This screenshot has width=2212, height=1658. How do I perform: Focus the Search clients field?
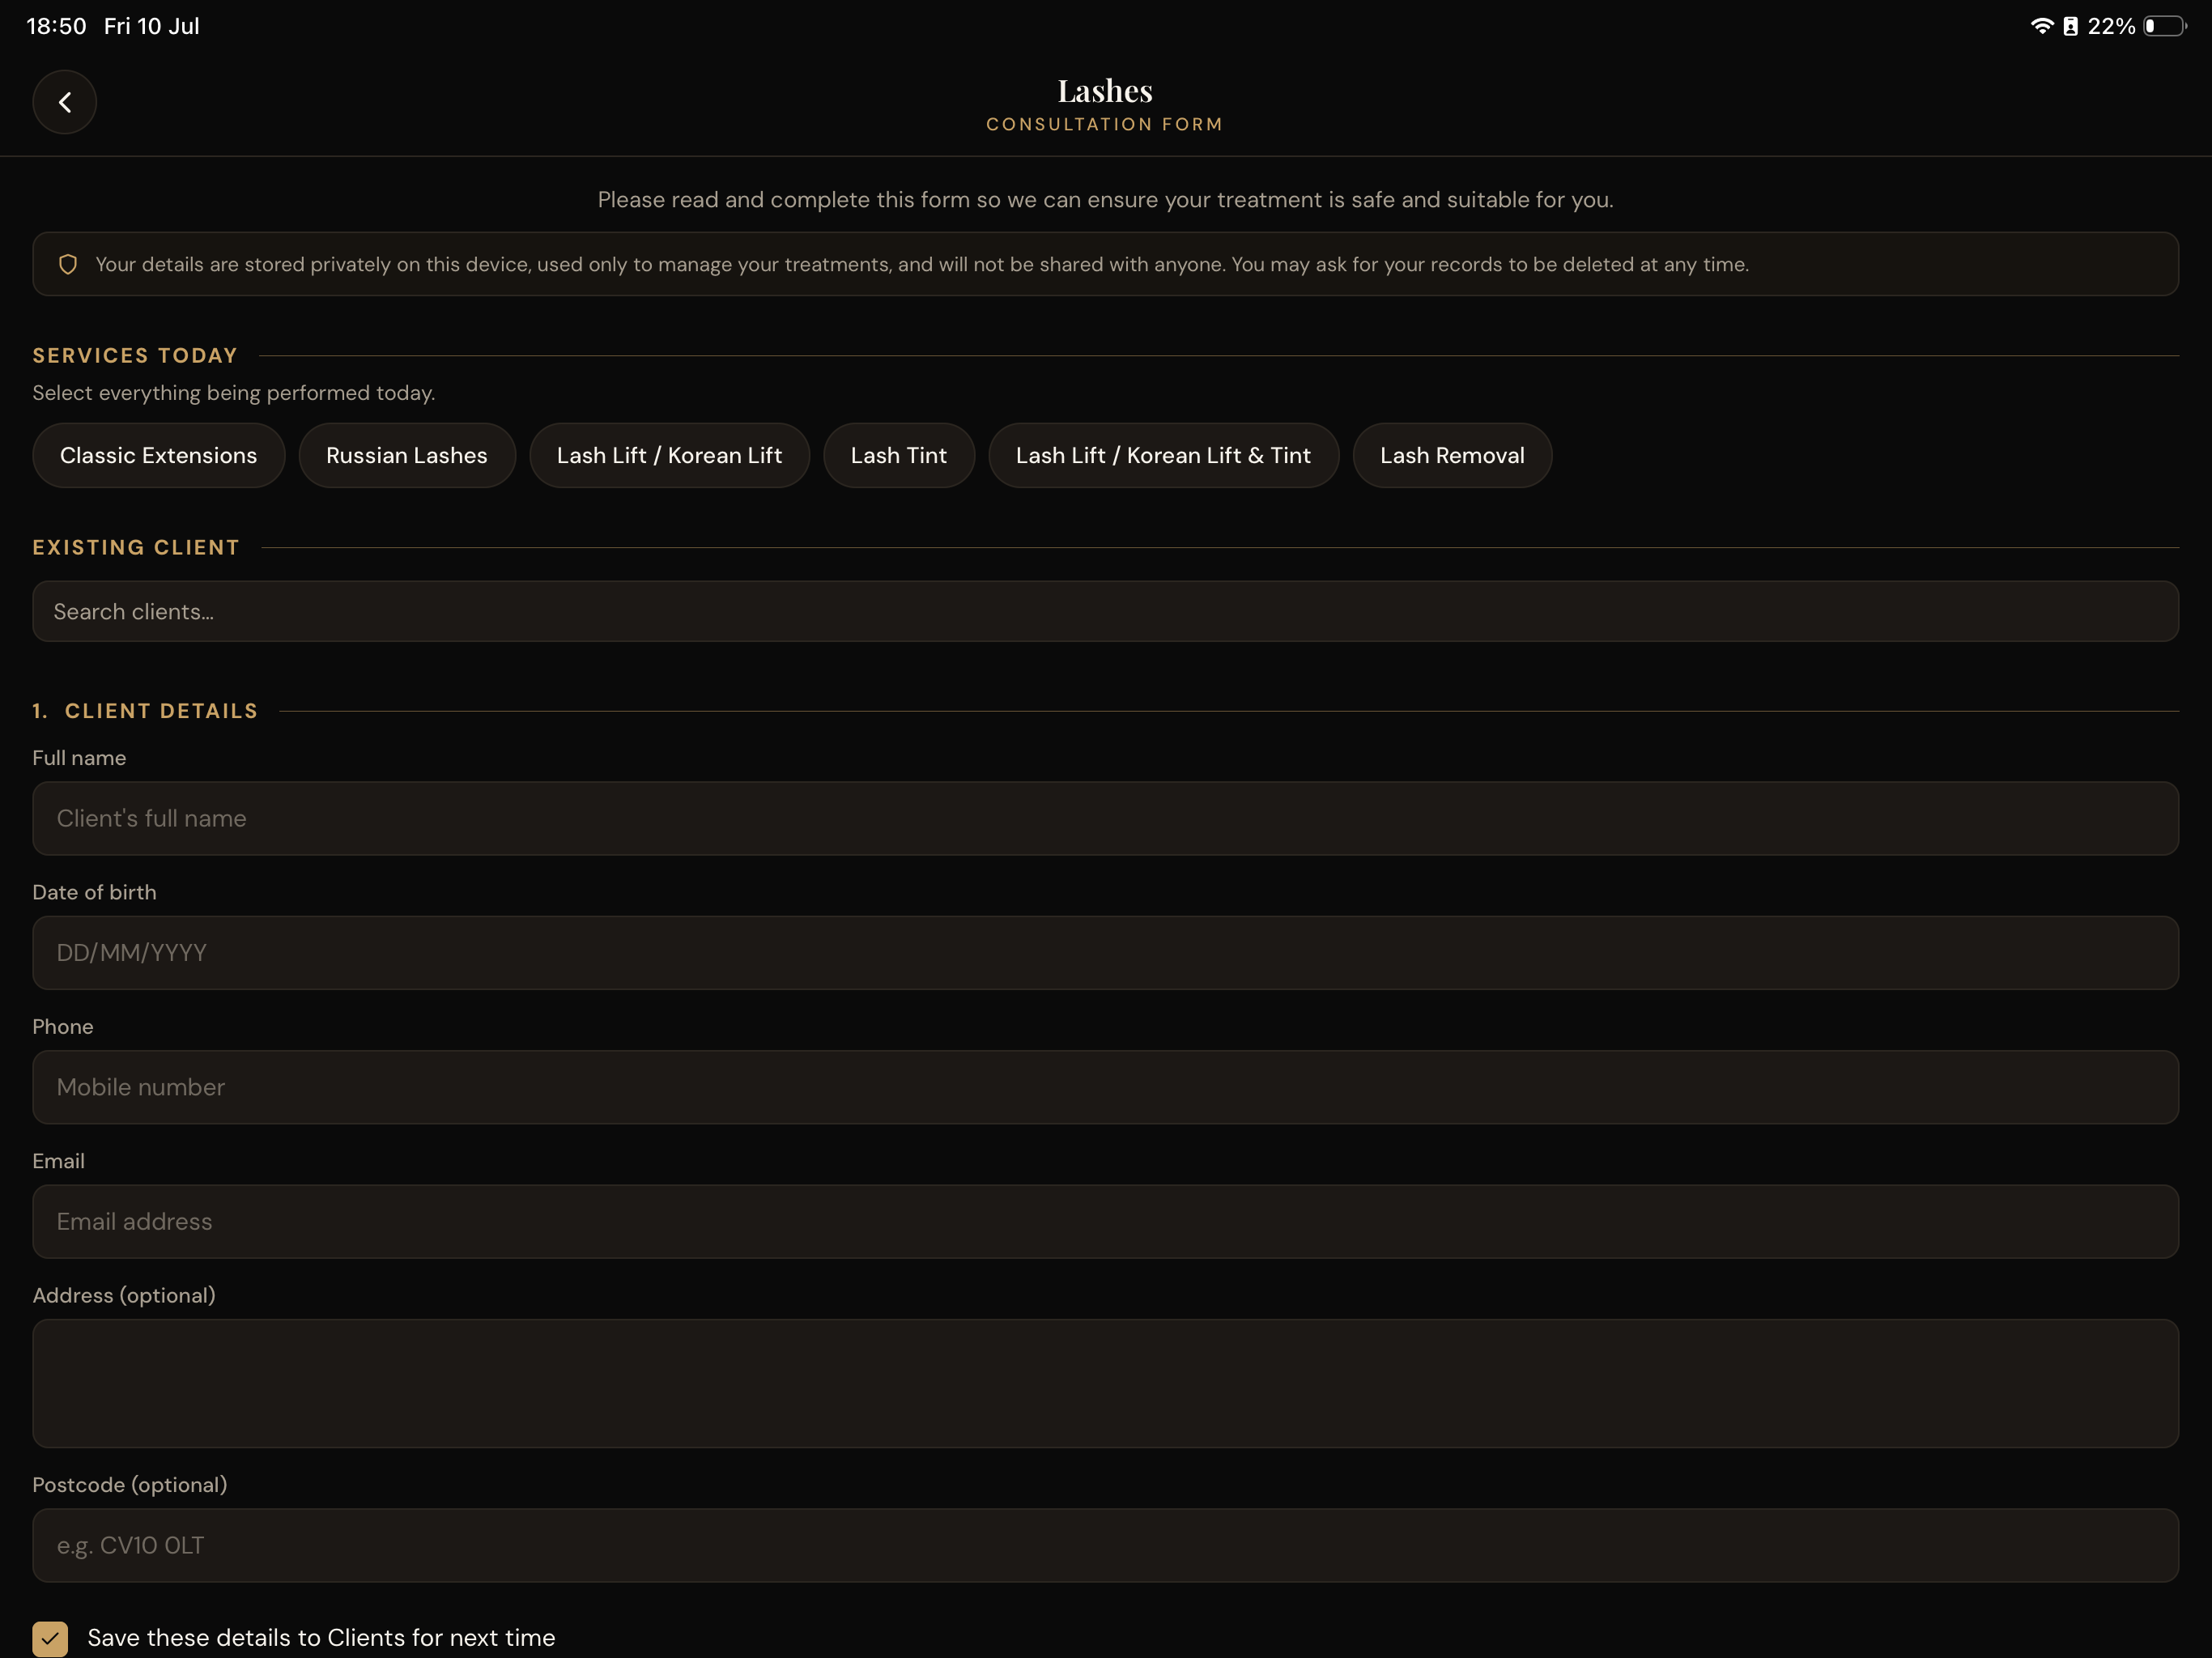click(x=1105, y=611)
